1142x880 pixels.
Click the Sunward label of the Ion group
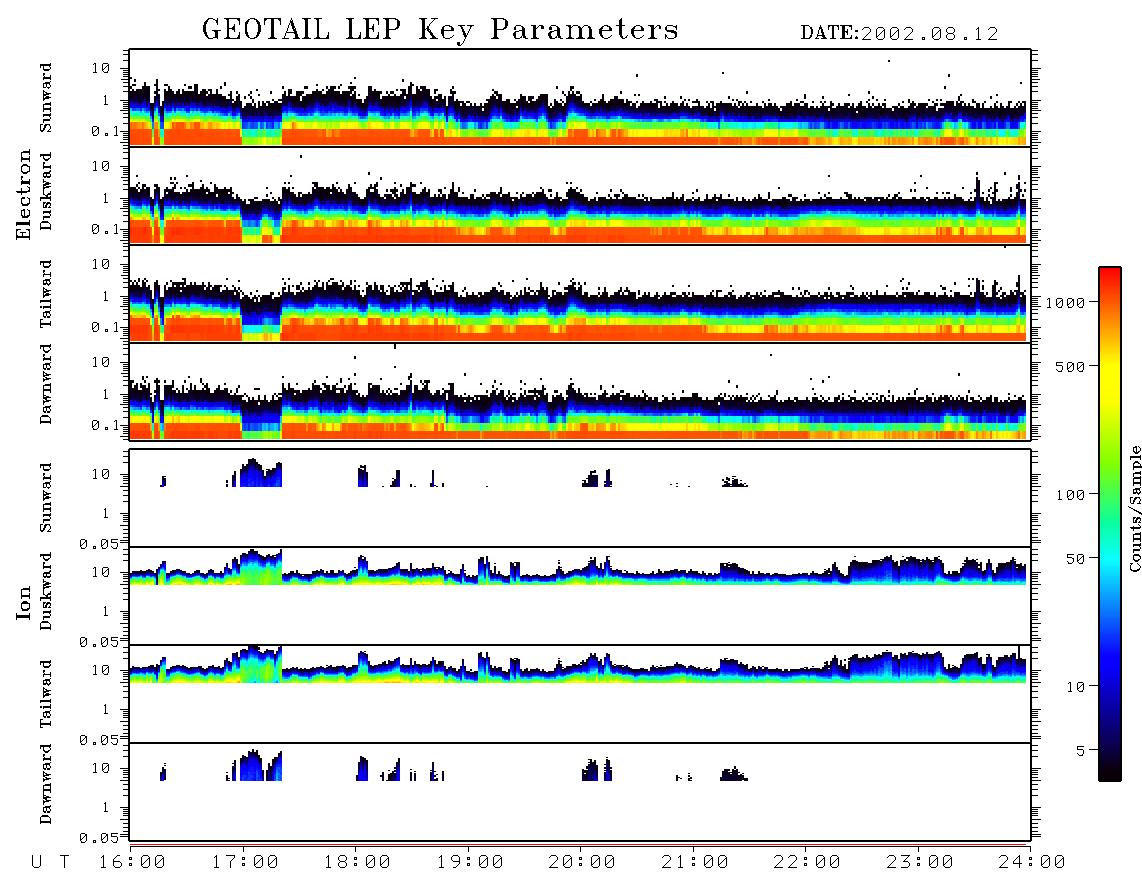coord(46,498)
